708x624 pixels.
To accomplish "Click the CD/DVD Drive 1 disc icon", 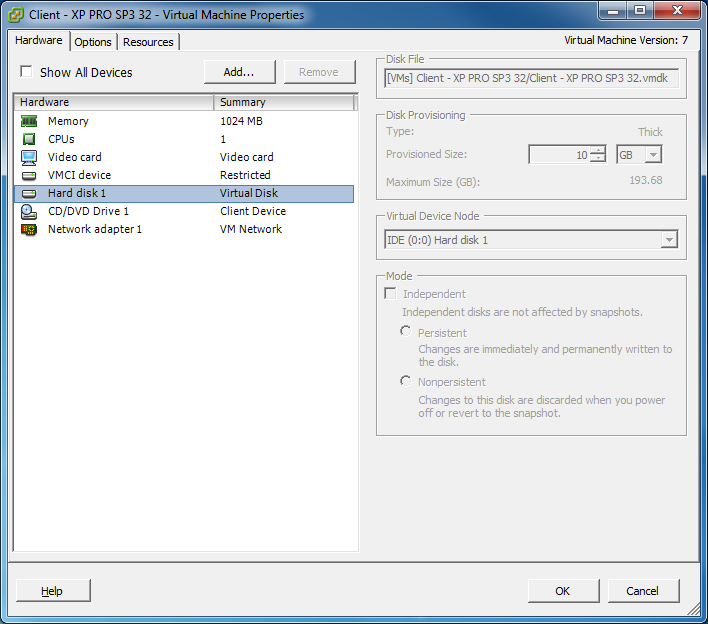I will (x=29, y=212).
